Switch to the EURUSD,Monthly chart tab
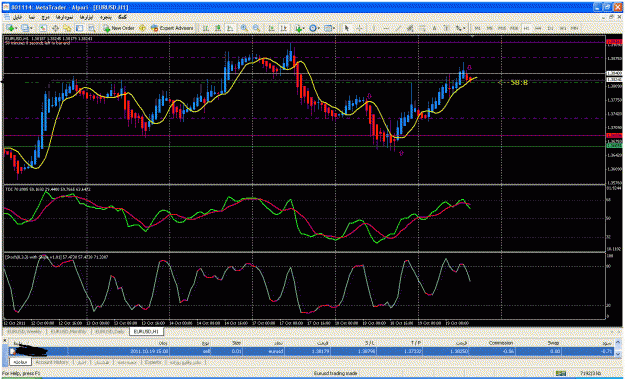 [x=68, y=332]
